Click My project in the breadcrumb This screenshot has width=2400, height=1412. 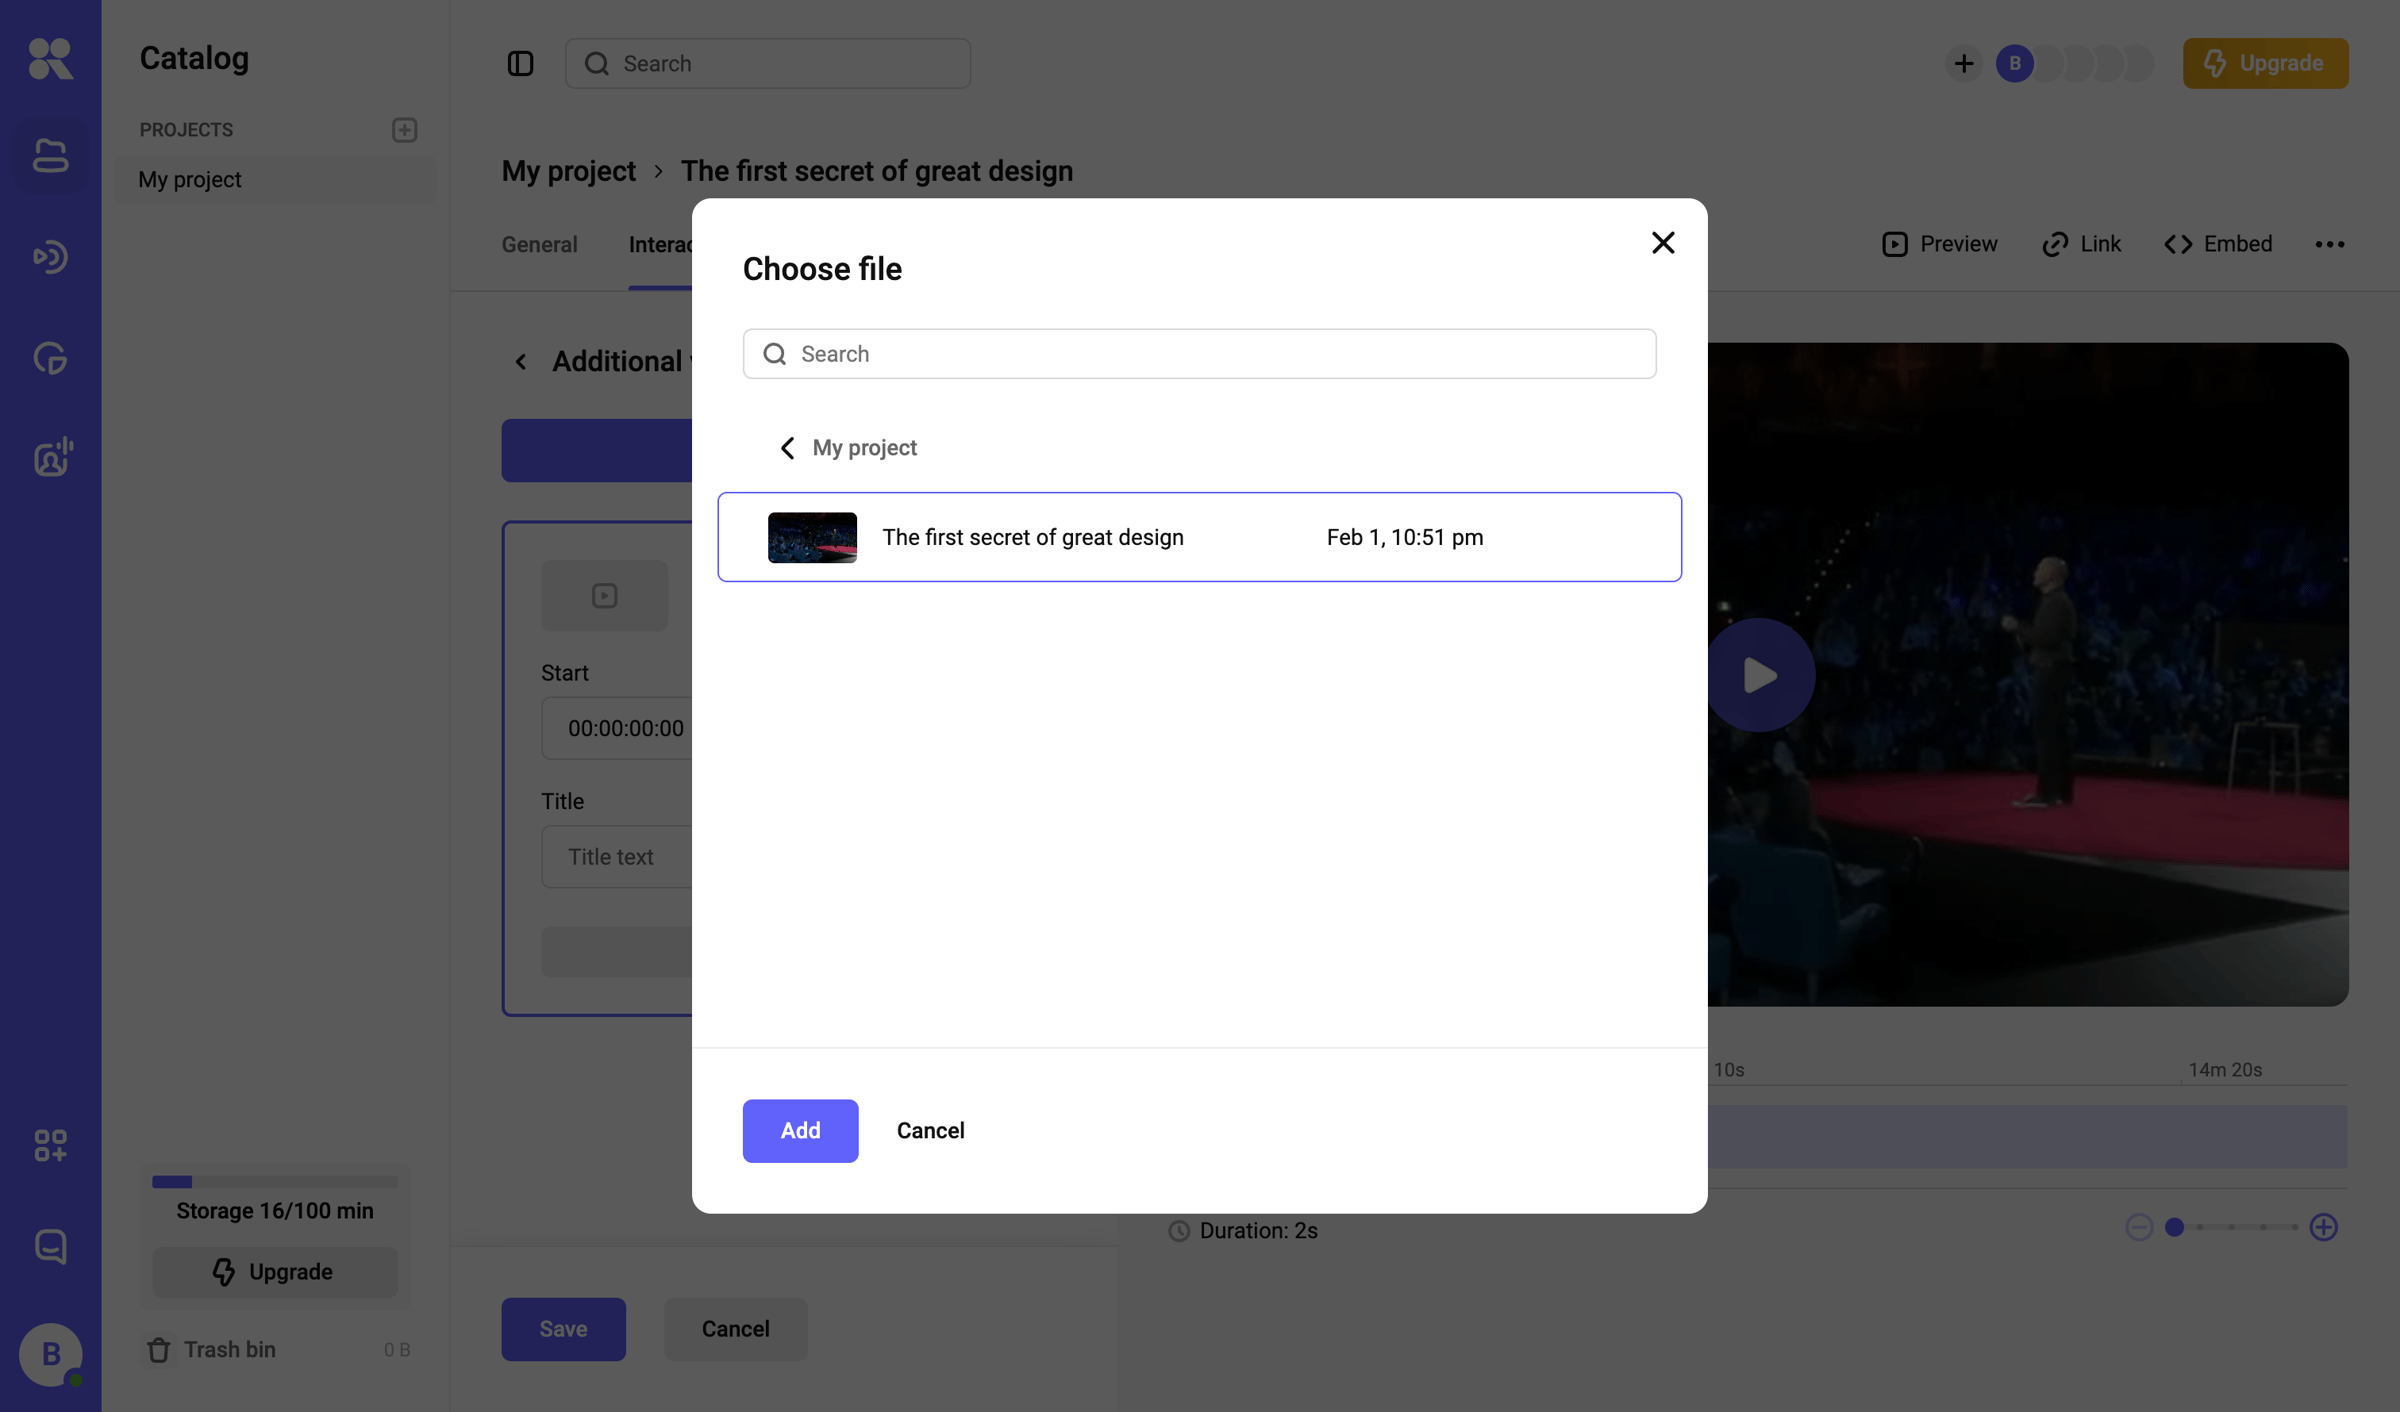569,171
